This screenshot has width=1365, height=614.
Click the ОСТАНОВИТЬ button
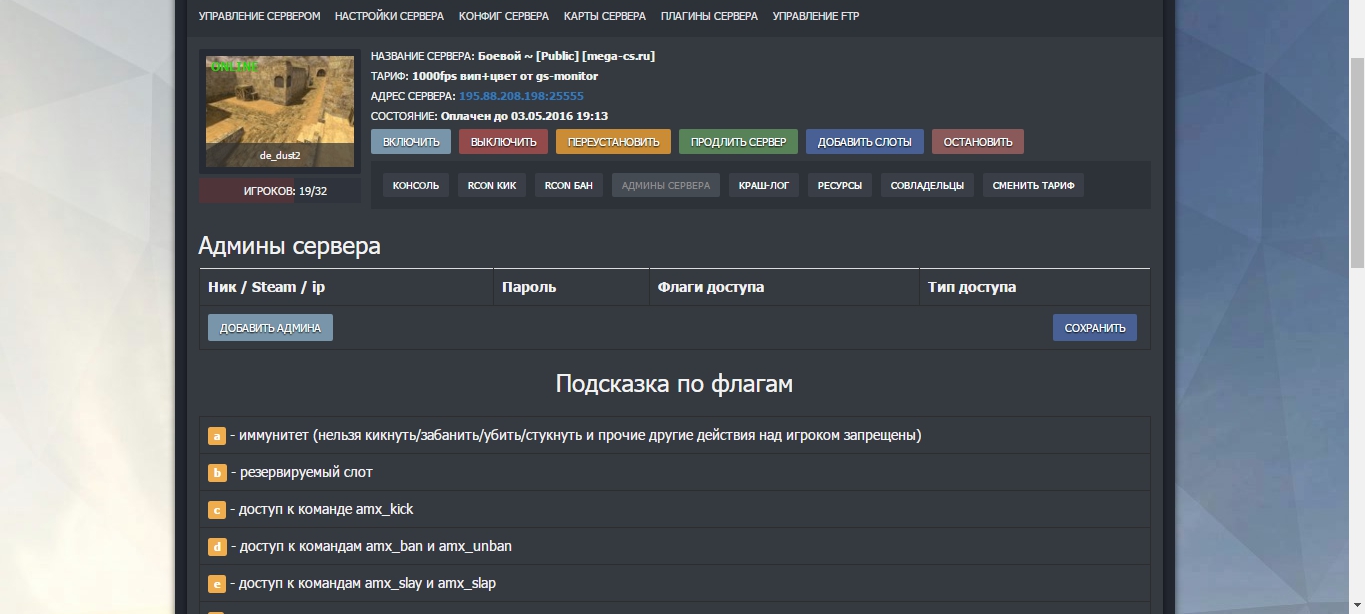(978, 142)
